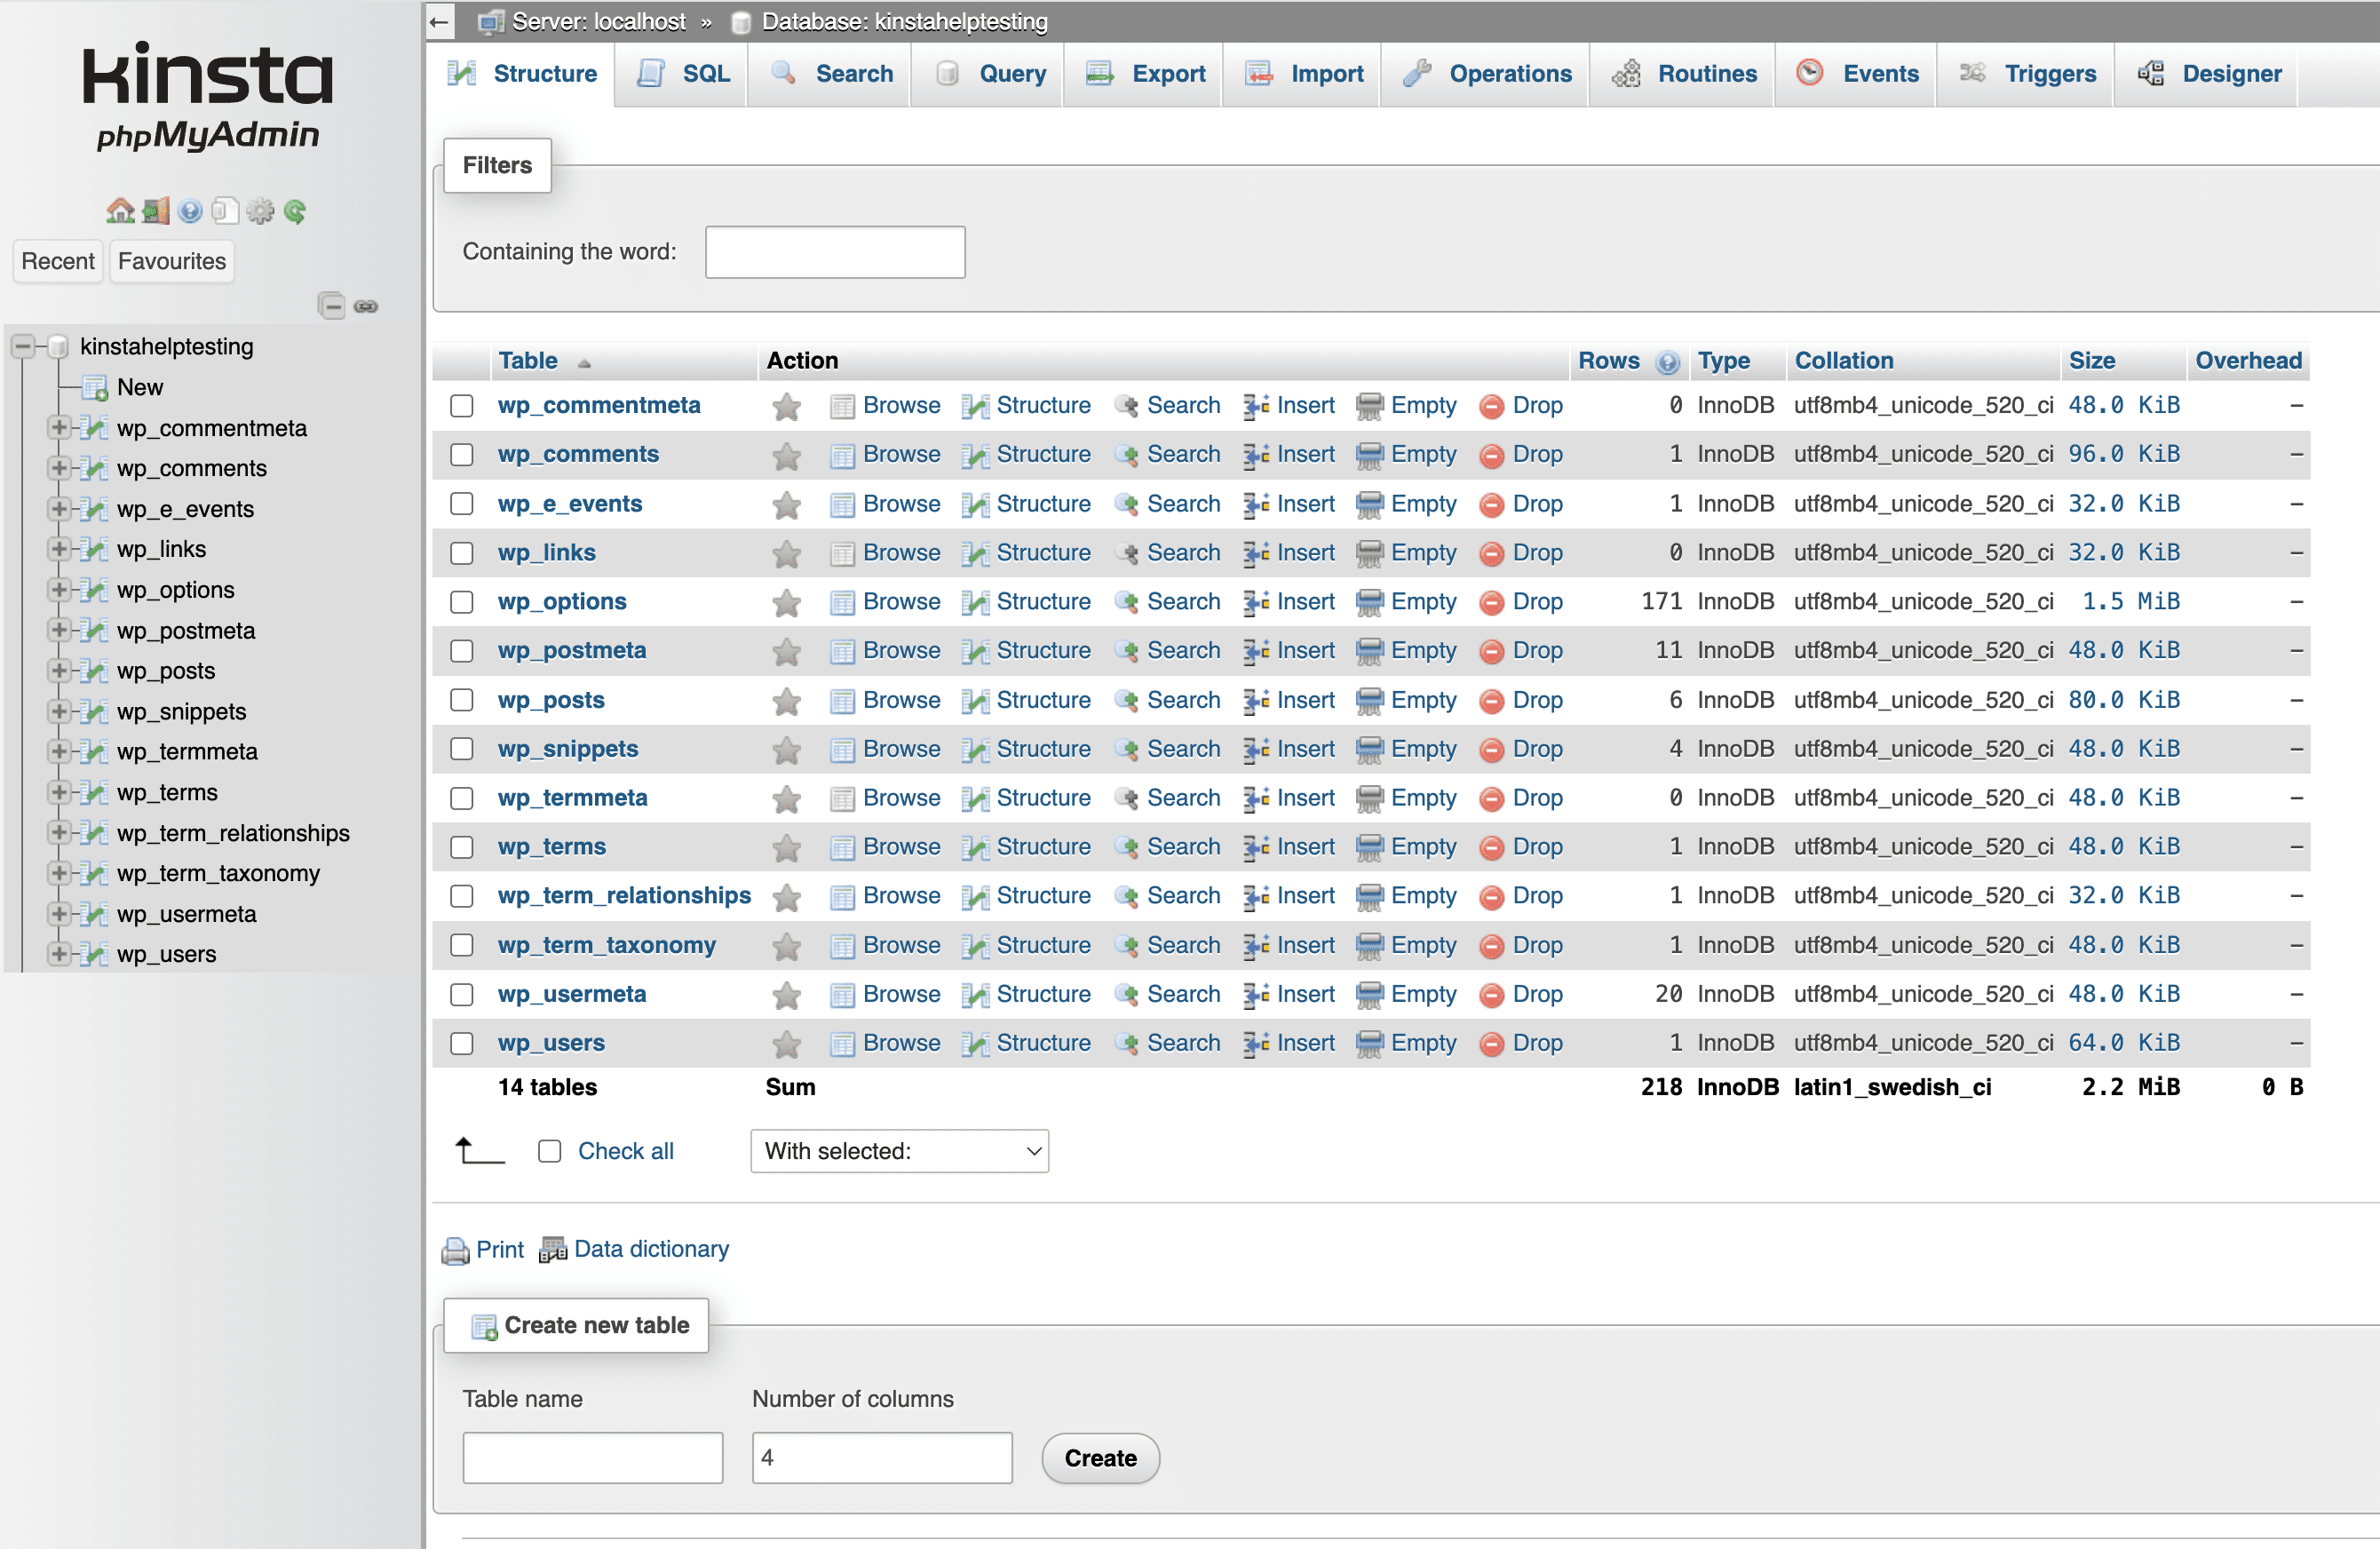Open the With selected dropdown
The height and width of the screenshot is (1549, 2380).
[898, 1151]
